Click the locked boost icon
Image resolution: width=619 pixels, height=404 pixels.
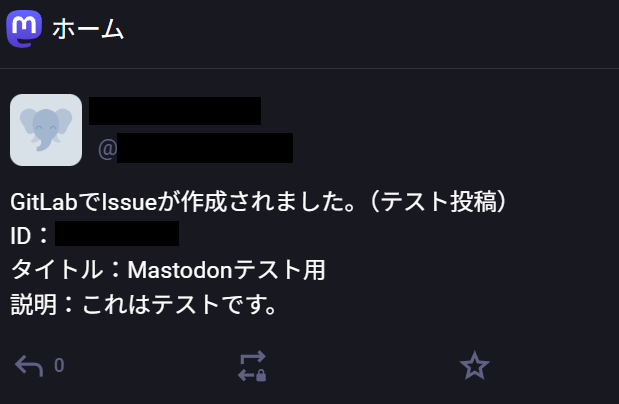(252, 366)
